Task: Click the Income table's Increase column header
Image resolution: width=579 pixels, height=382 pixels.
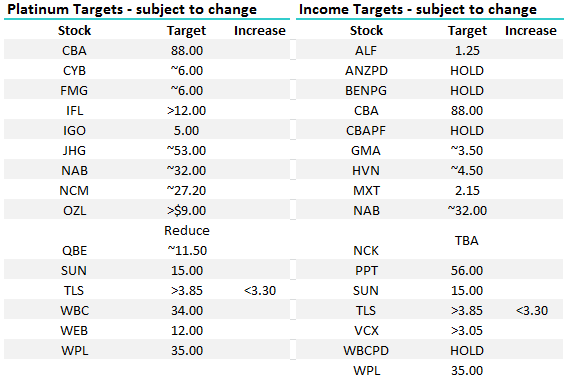Action: tap(531, 31)
